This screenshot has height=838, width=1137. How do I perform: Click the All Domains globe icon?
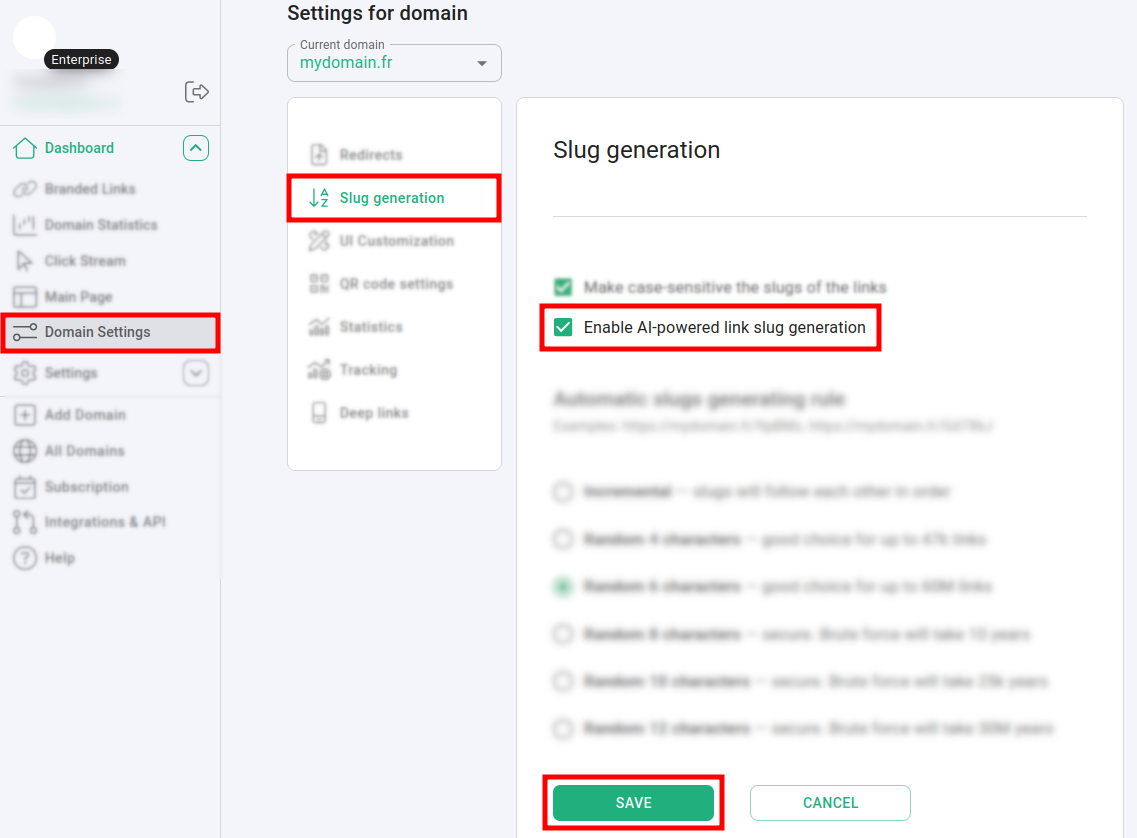coord(25,451)
